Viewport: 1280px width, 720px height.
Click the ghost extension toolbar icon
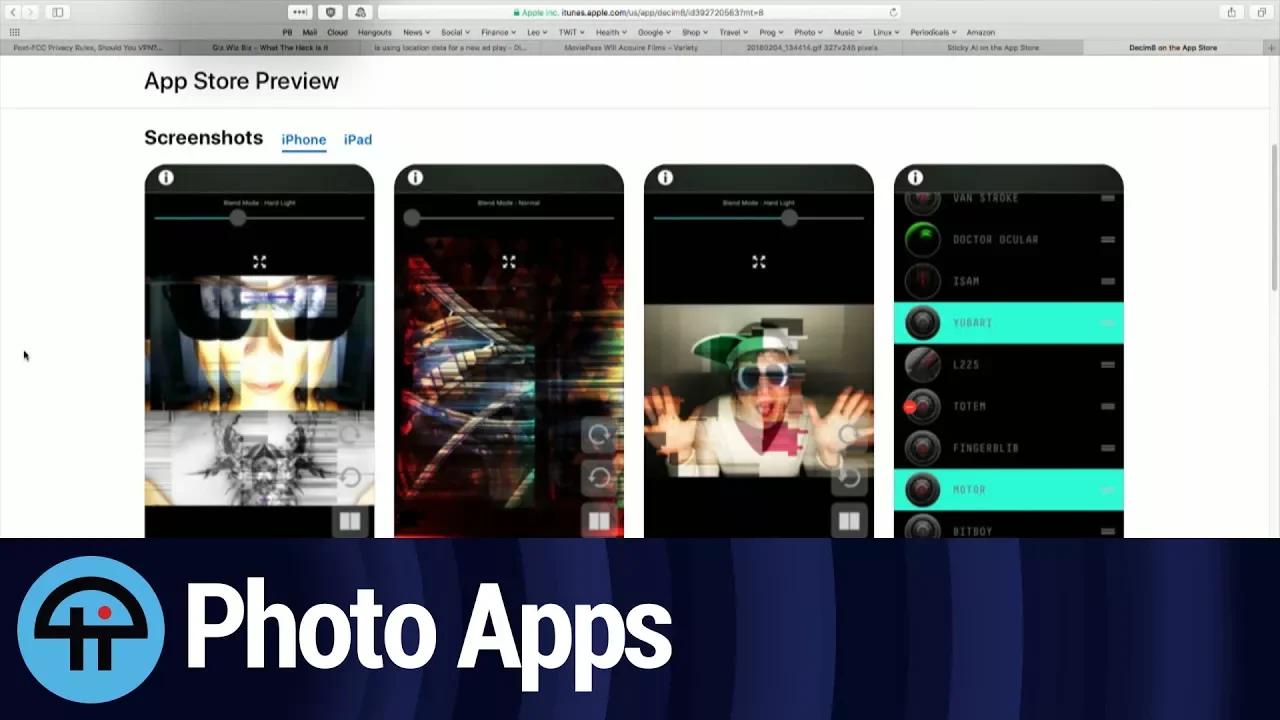point(360,12)
